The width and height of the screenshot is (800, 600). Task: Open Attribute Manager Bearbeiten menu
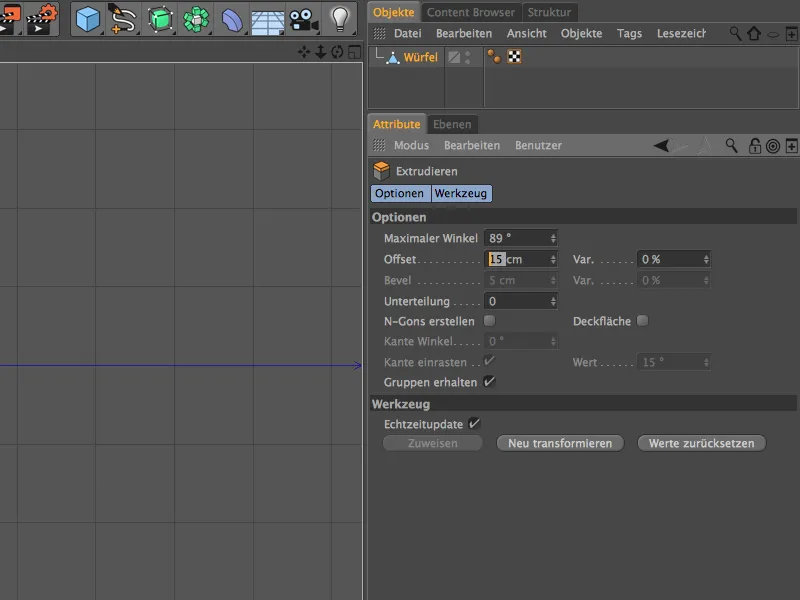tap(472, 145)
